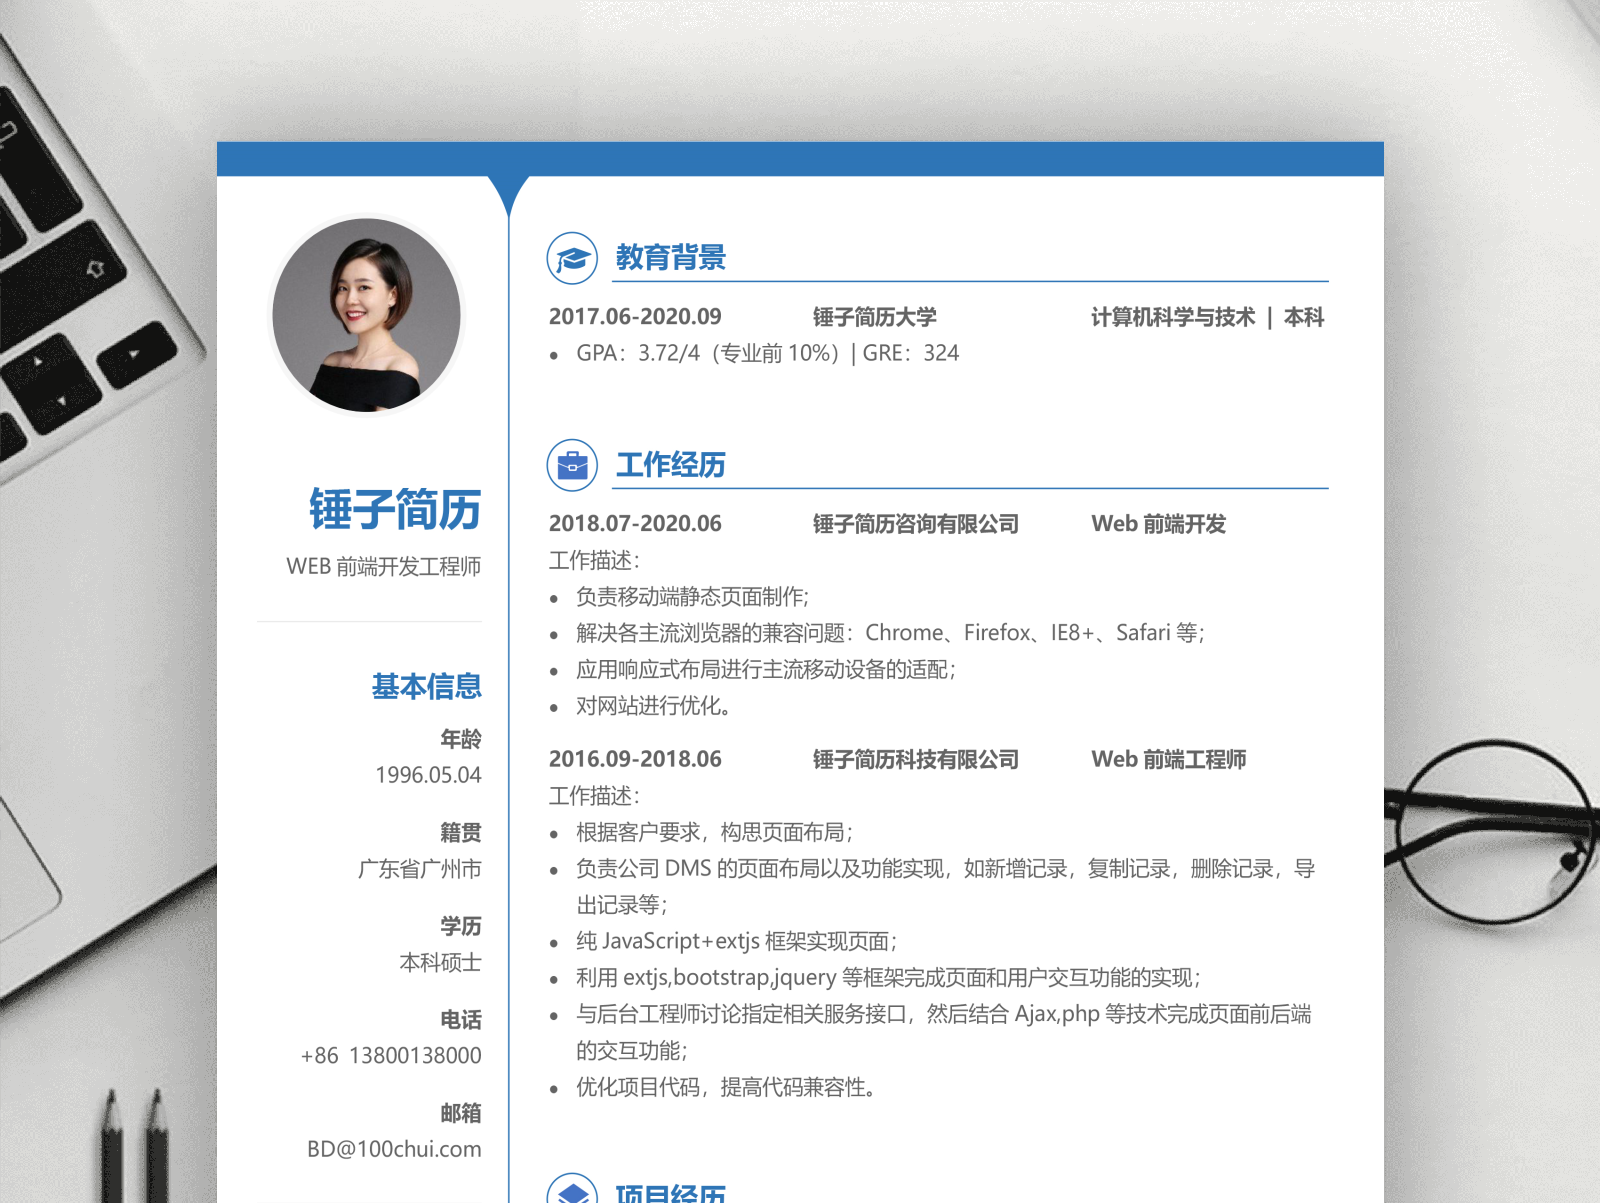Select the 基本信息 sidebar heading
The image size is (1600, 1203).
427,686
